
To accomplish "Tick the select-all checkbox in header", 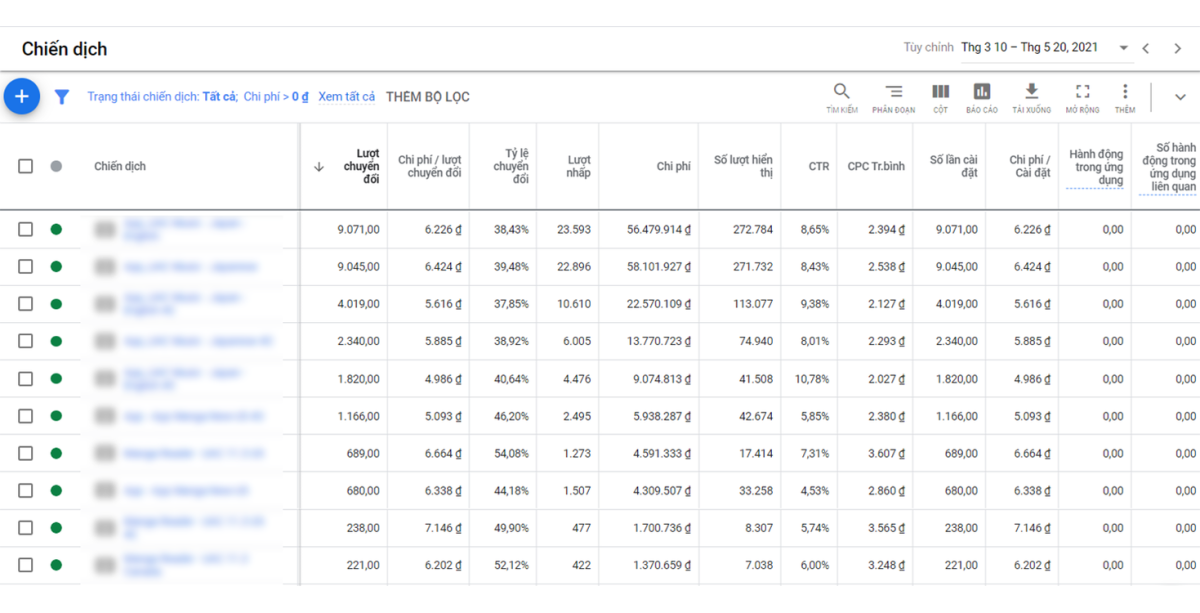I will click(26, 166).
